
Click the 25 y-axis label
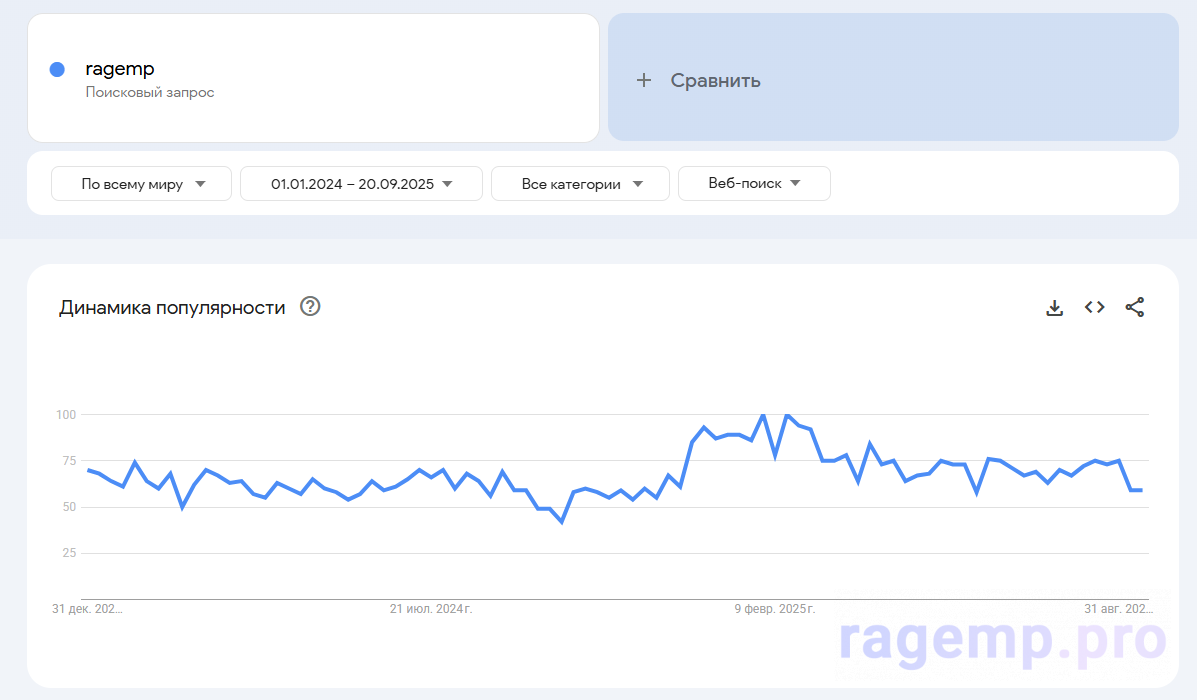pyautogui.click(x=69, y=553)
